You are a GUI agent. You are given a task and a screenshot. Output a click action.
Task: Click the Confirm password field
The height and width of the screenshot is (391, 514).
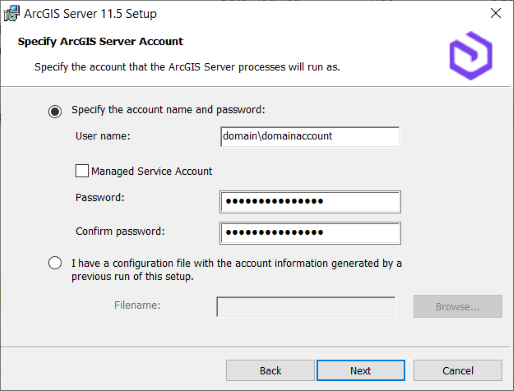[x=310, y=233]
